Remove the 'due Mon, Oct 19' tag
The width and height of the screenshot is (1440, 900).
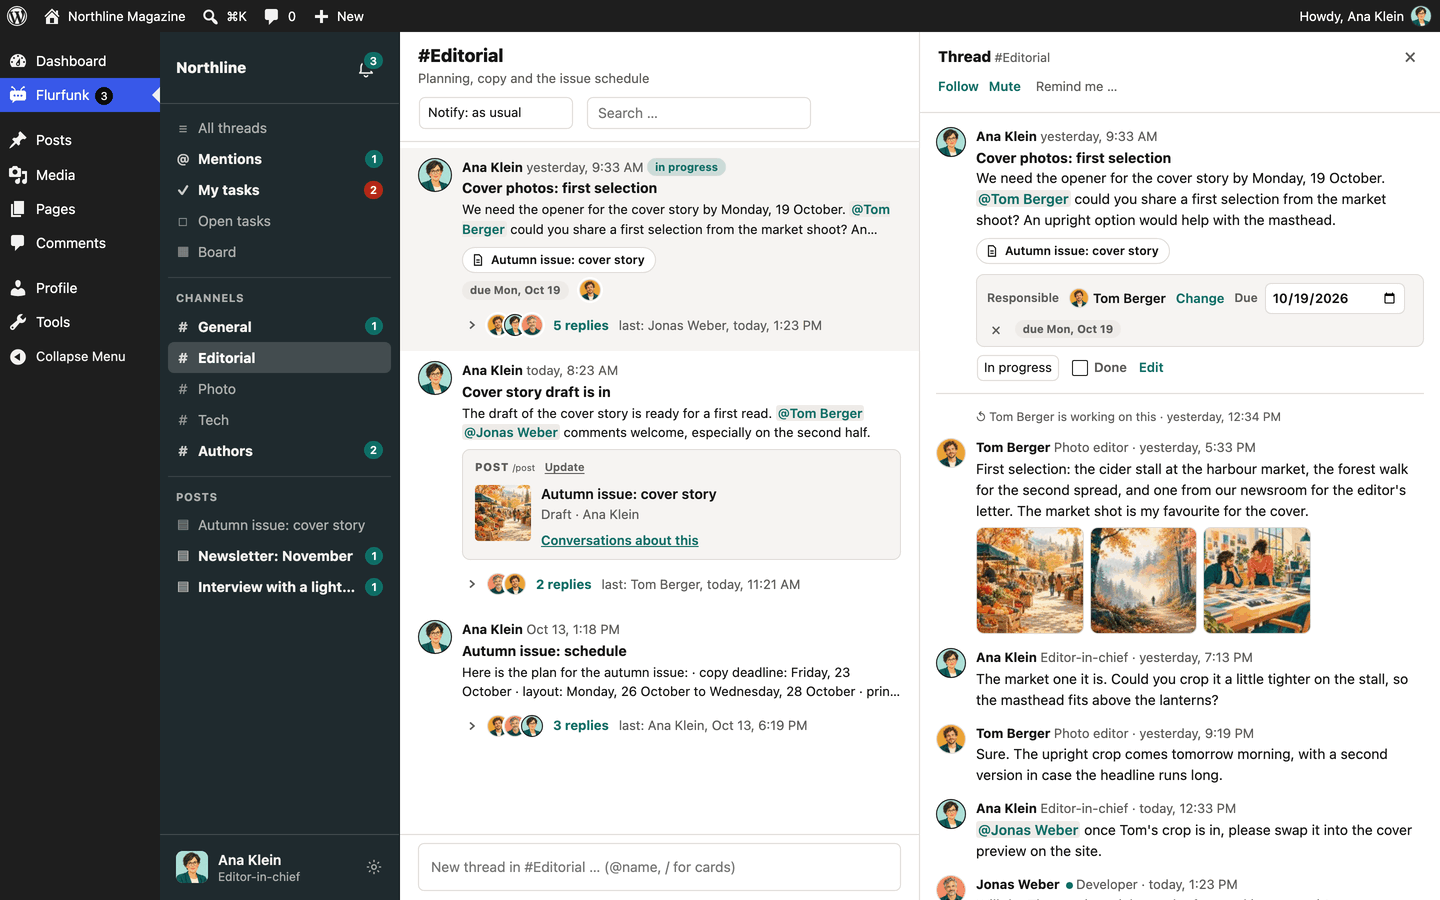click(x=996, y=329)
